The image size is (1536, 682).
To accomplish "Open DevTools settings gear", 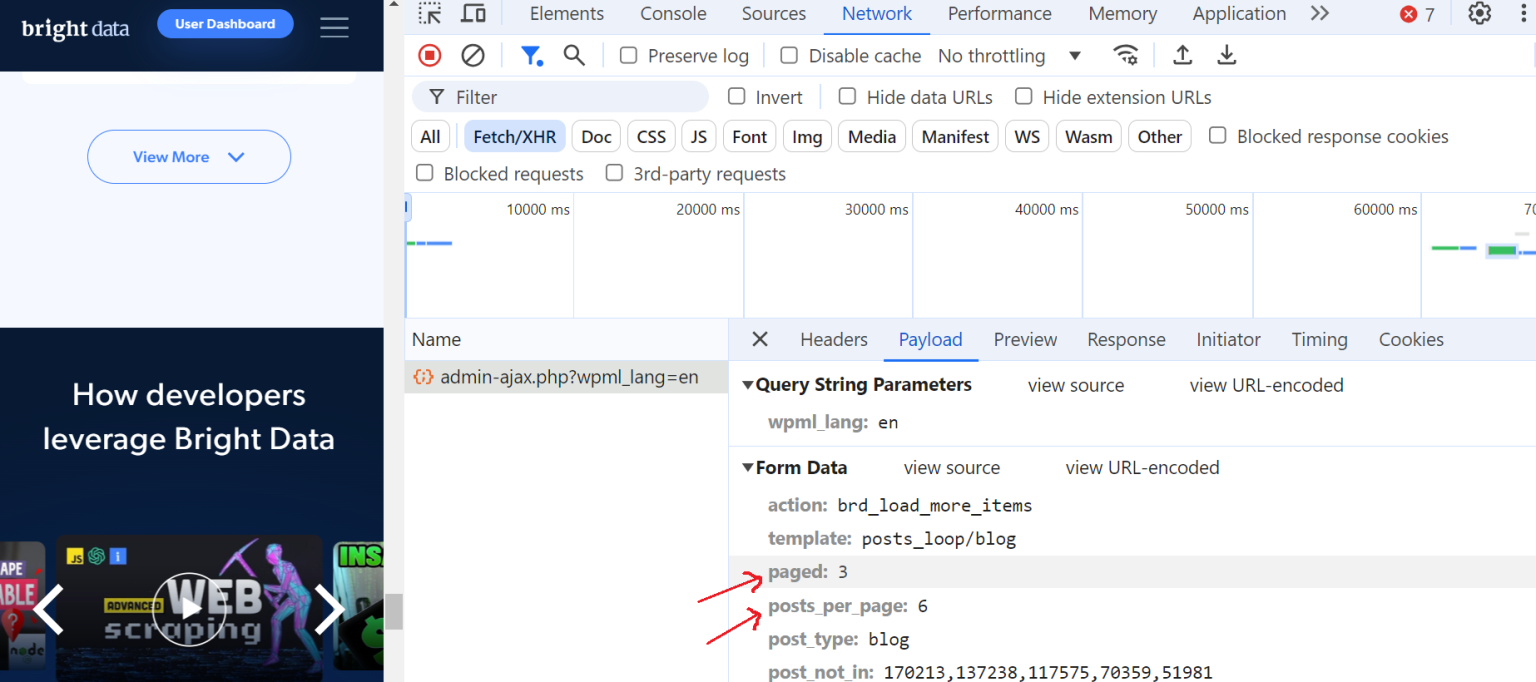I will tap(1479, 14).
